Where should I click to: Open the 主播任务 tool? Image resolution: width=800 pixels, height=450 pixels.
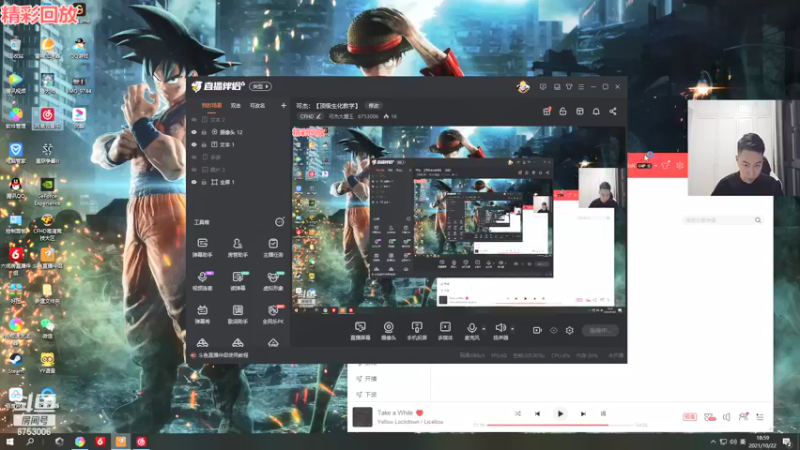click(x=273, y=247)
